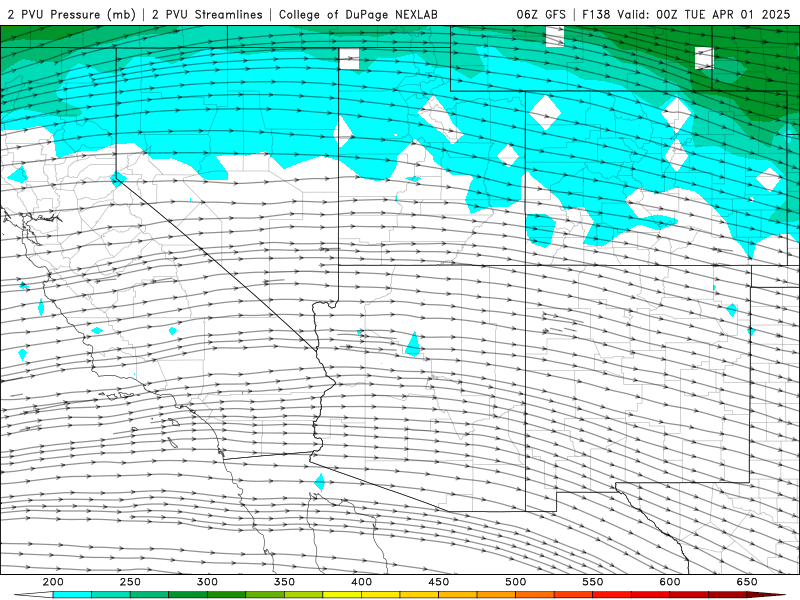The height and width of the screenshot is (600, 800).
Task: Click the 300 label on the color bar
Action: pos(207,582)
